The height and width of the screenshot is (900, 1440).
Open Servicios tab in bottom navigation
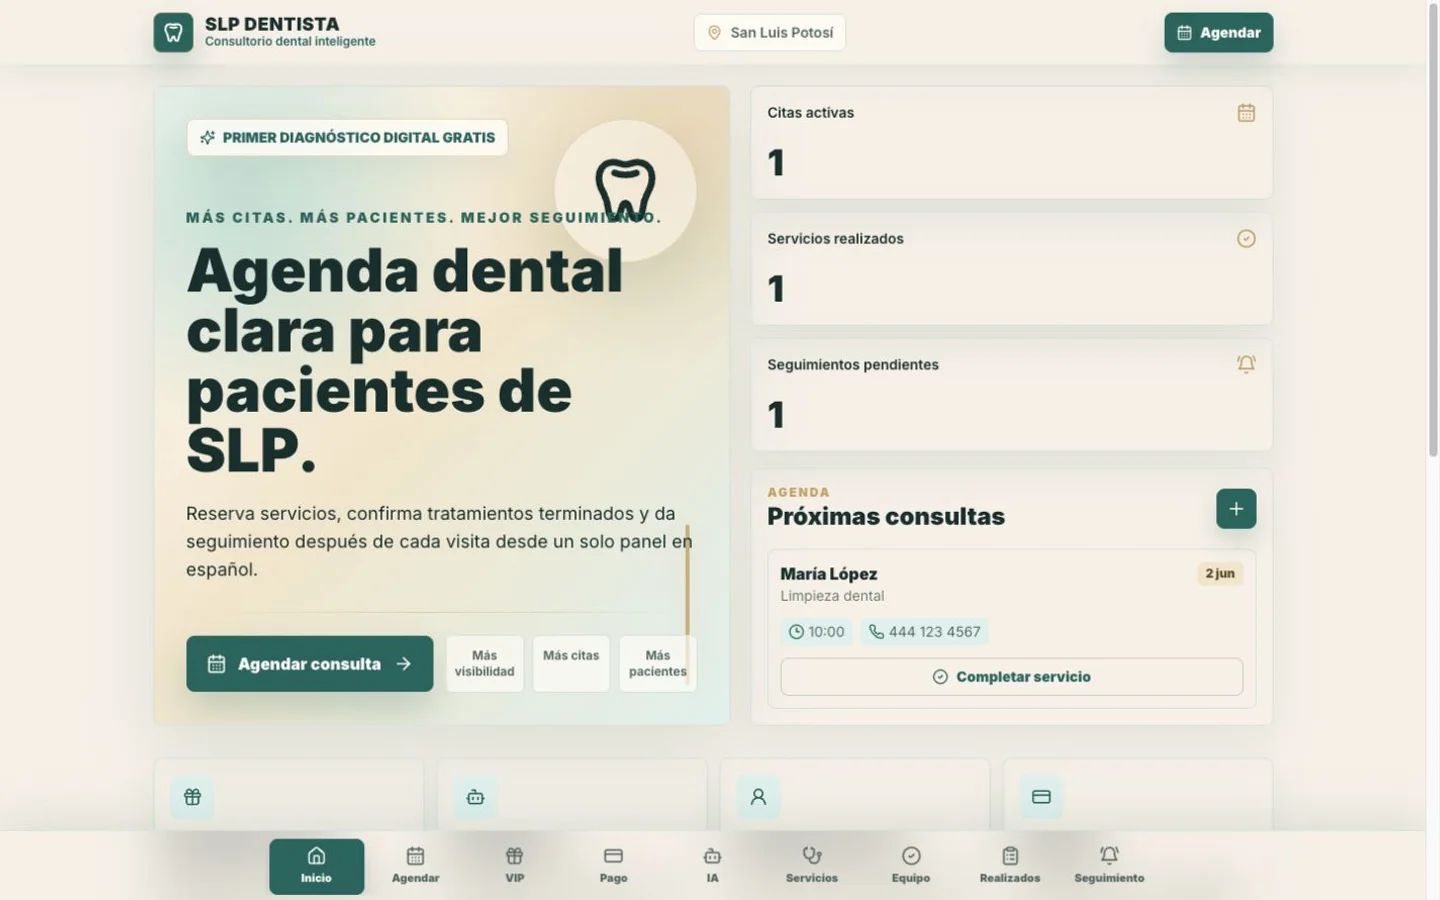click(x=811, y=866)
